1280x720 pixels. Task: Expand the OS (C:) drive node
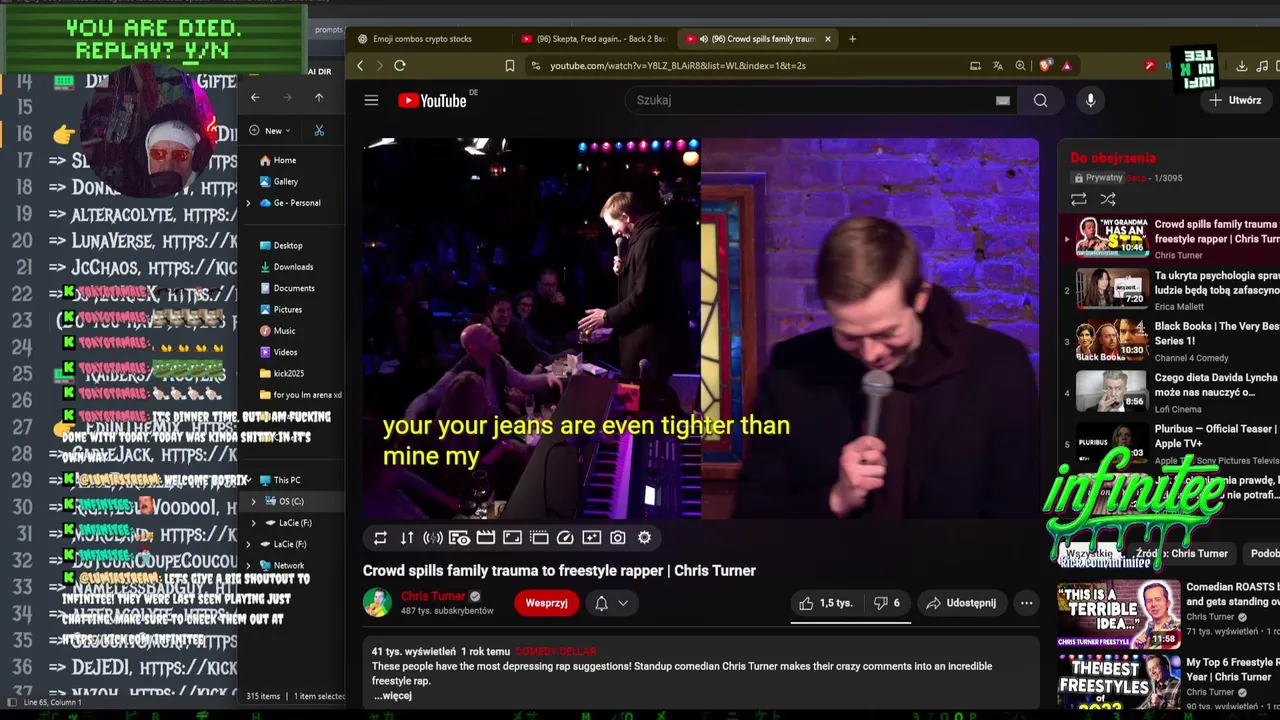(x=253, y=501)
